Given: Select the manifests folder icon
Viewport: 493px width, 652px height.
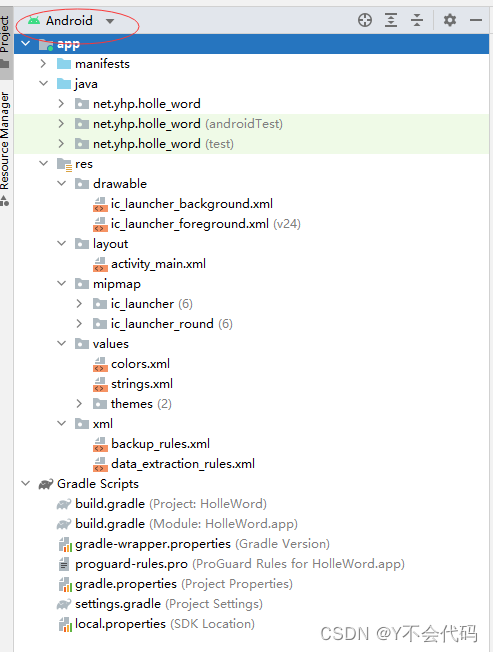Looking at the screenshot, I should point(64,64).
